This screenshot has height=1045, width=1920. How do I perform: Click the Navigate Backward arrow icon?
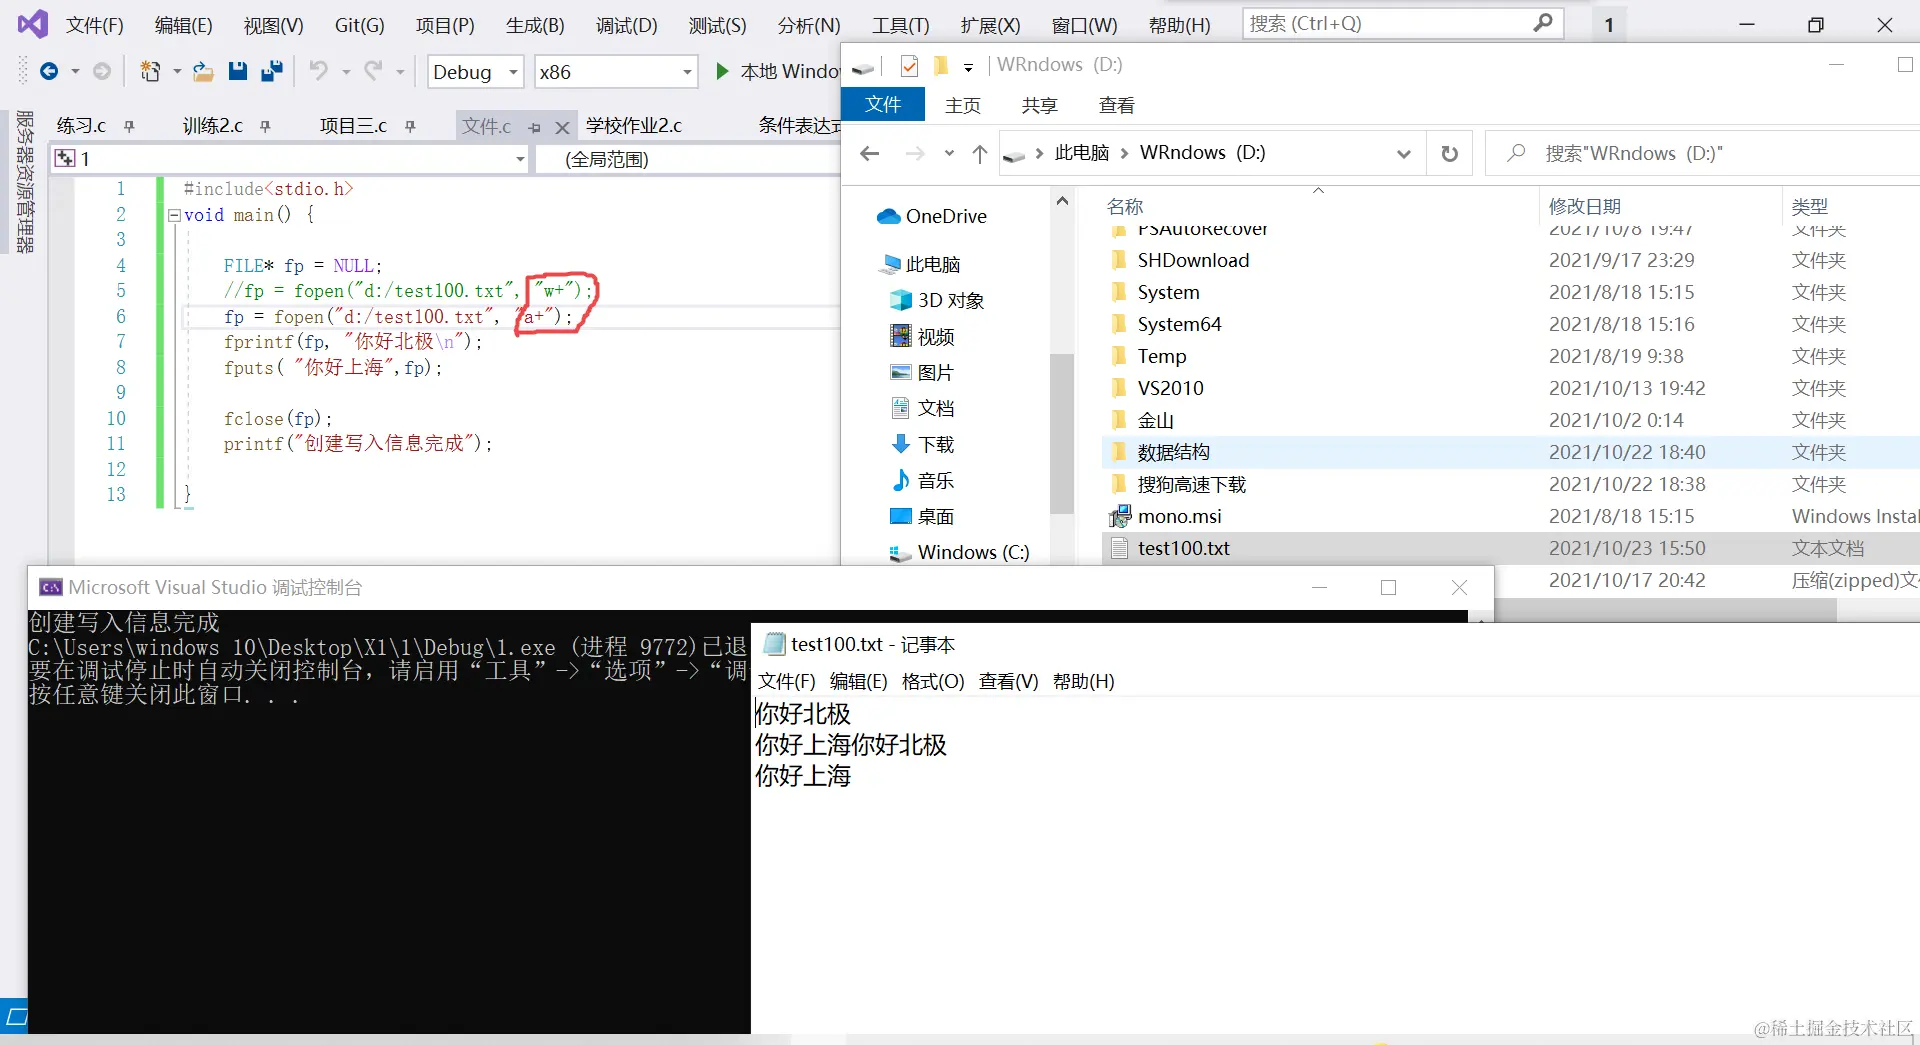click(x=50, y=71)
